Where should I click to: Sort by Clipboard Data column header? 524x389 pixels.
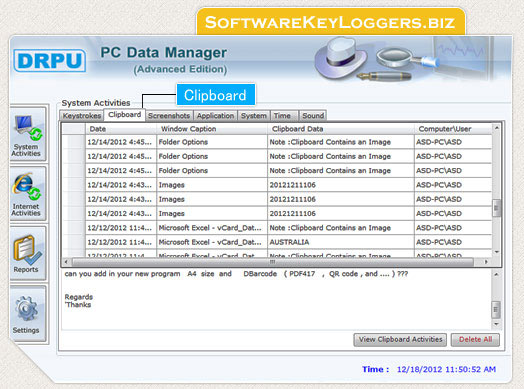pyautogui.click(x=341, y=129)
